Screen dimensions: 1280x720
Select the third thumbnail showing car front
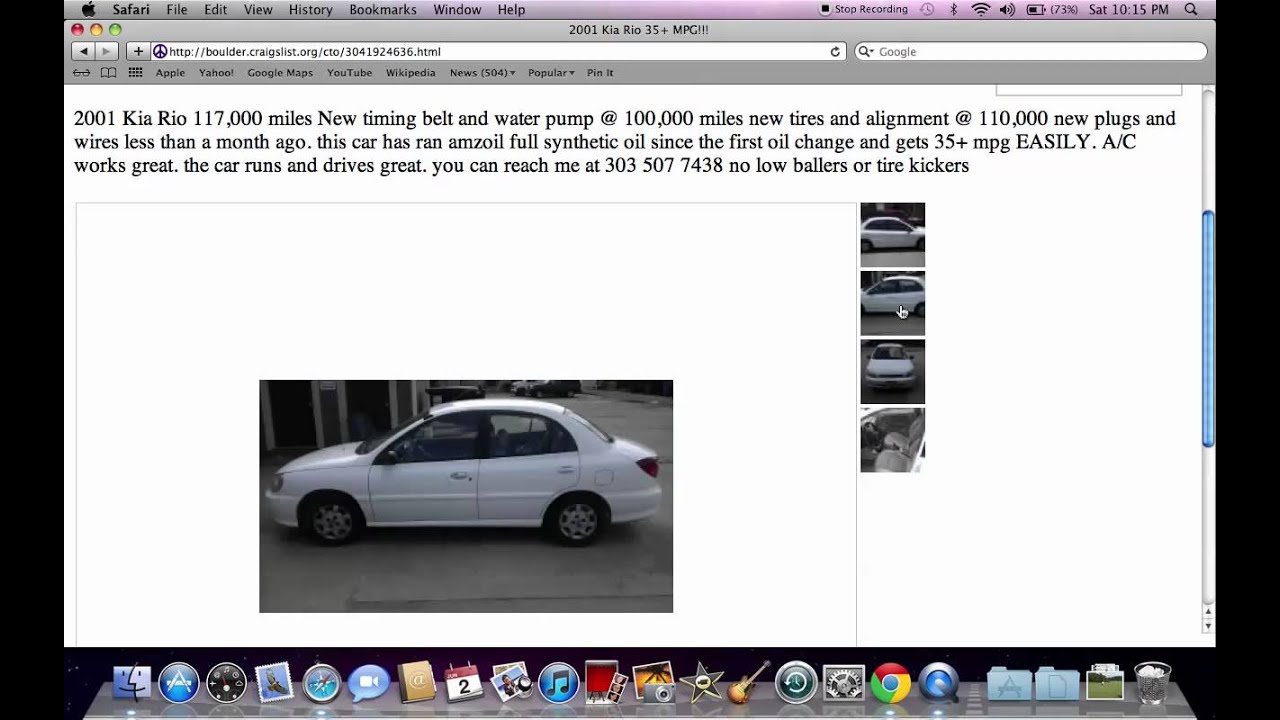click(x=892, y=371)
